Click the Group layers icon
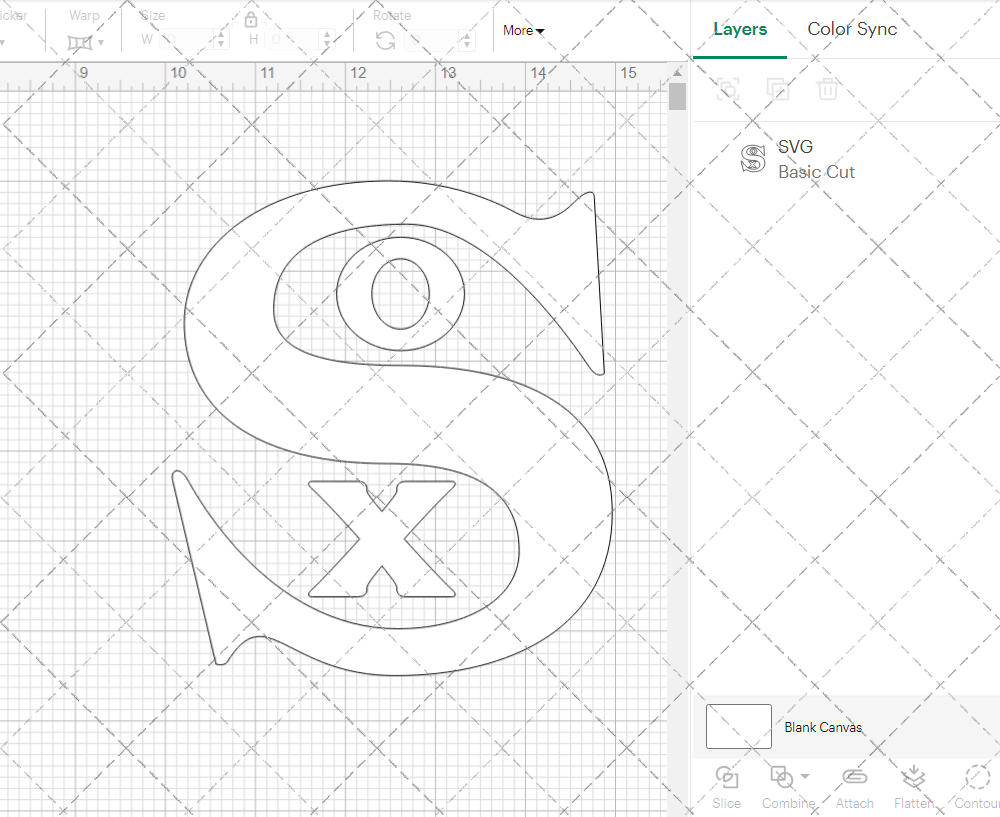This screenshot has width=1000, height=817. 728,89
